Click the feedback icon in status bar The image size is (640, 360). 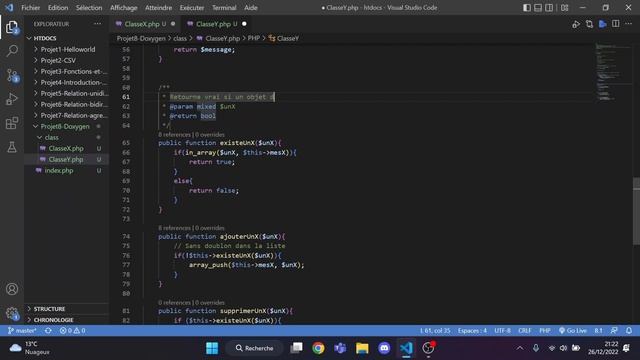click(614, 331)
